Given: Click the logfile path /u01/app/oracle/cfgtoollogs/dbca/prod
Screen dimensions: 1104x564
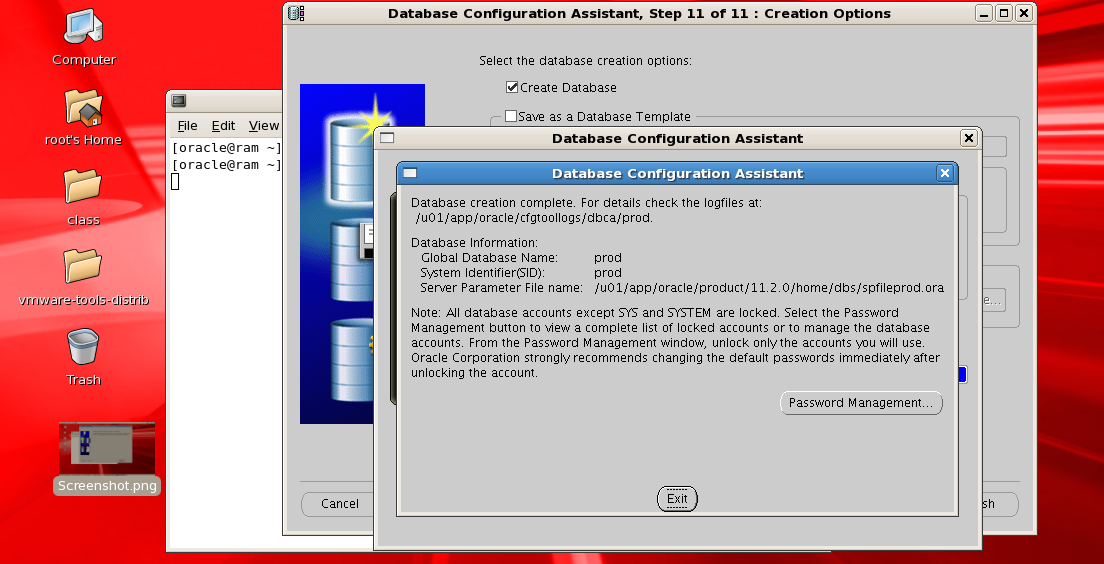Looking at the screenshot, I should [x=534, y=218].
